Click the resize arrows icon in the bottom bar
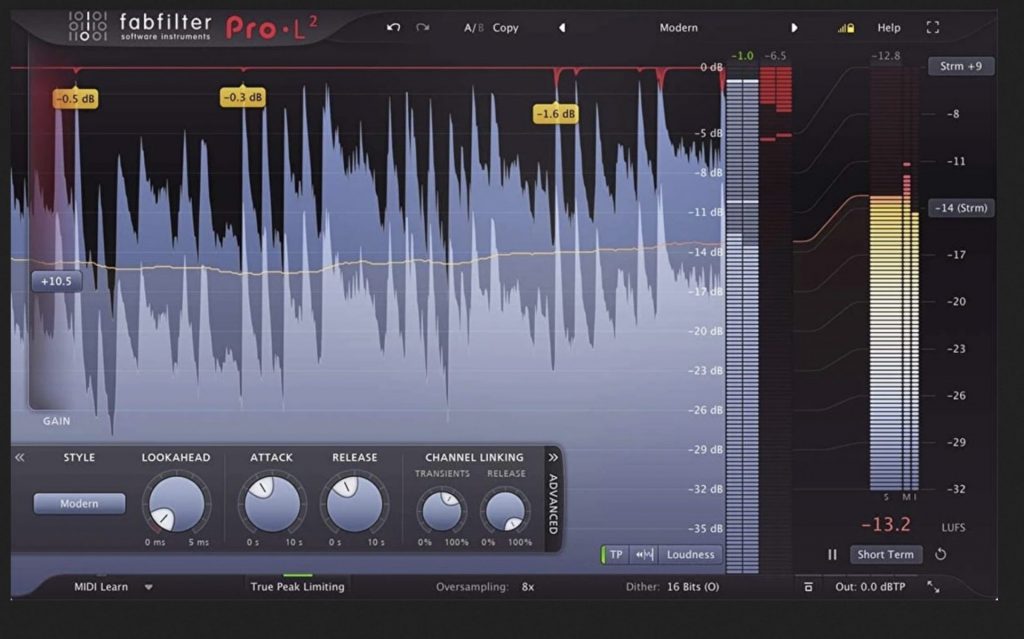This screenshot has height=639, width=1024. pos(933,587)
